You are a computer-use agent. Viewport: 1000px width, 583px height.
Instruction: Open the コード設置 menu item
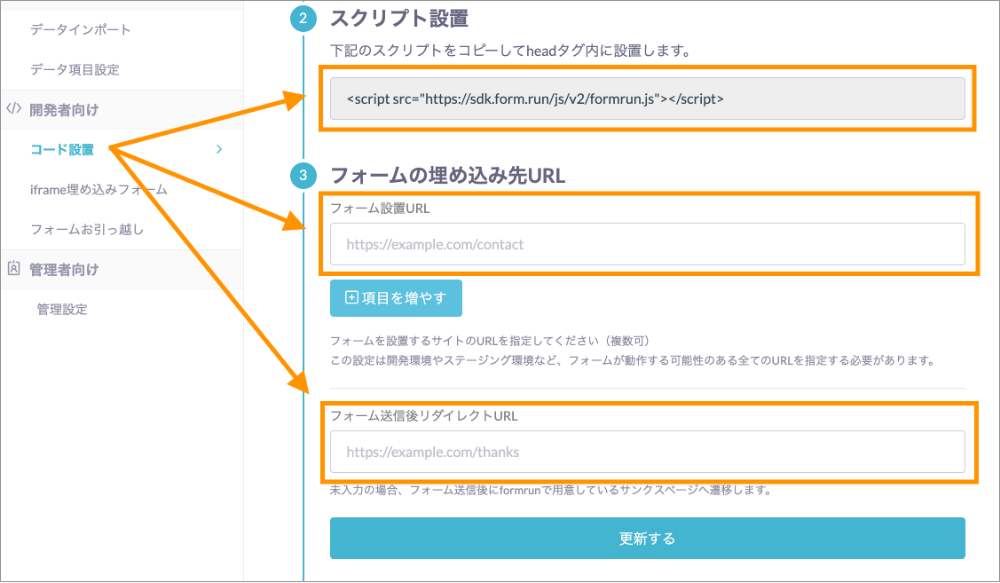coord(62,149)
